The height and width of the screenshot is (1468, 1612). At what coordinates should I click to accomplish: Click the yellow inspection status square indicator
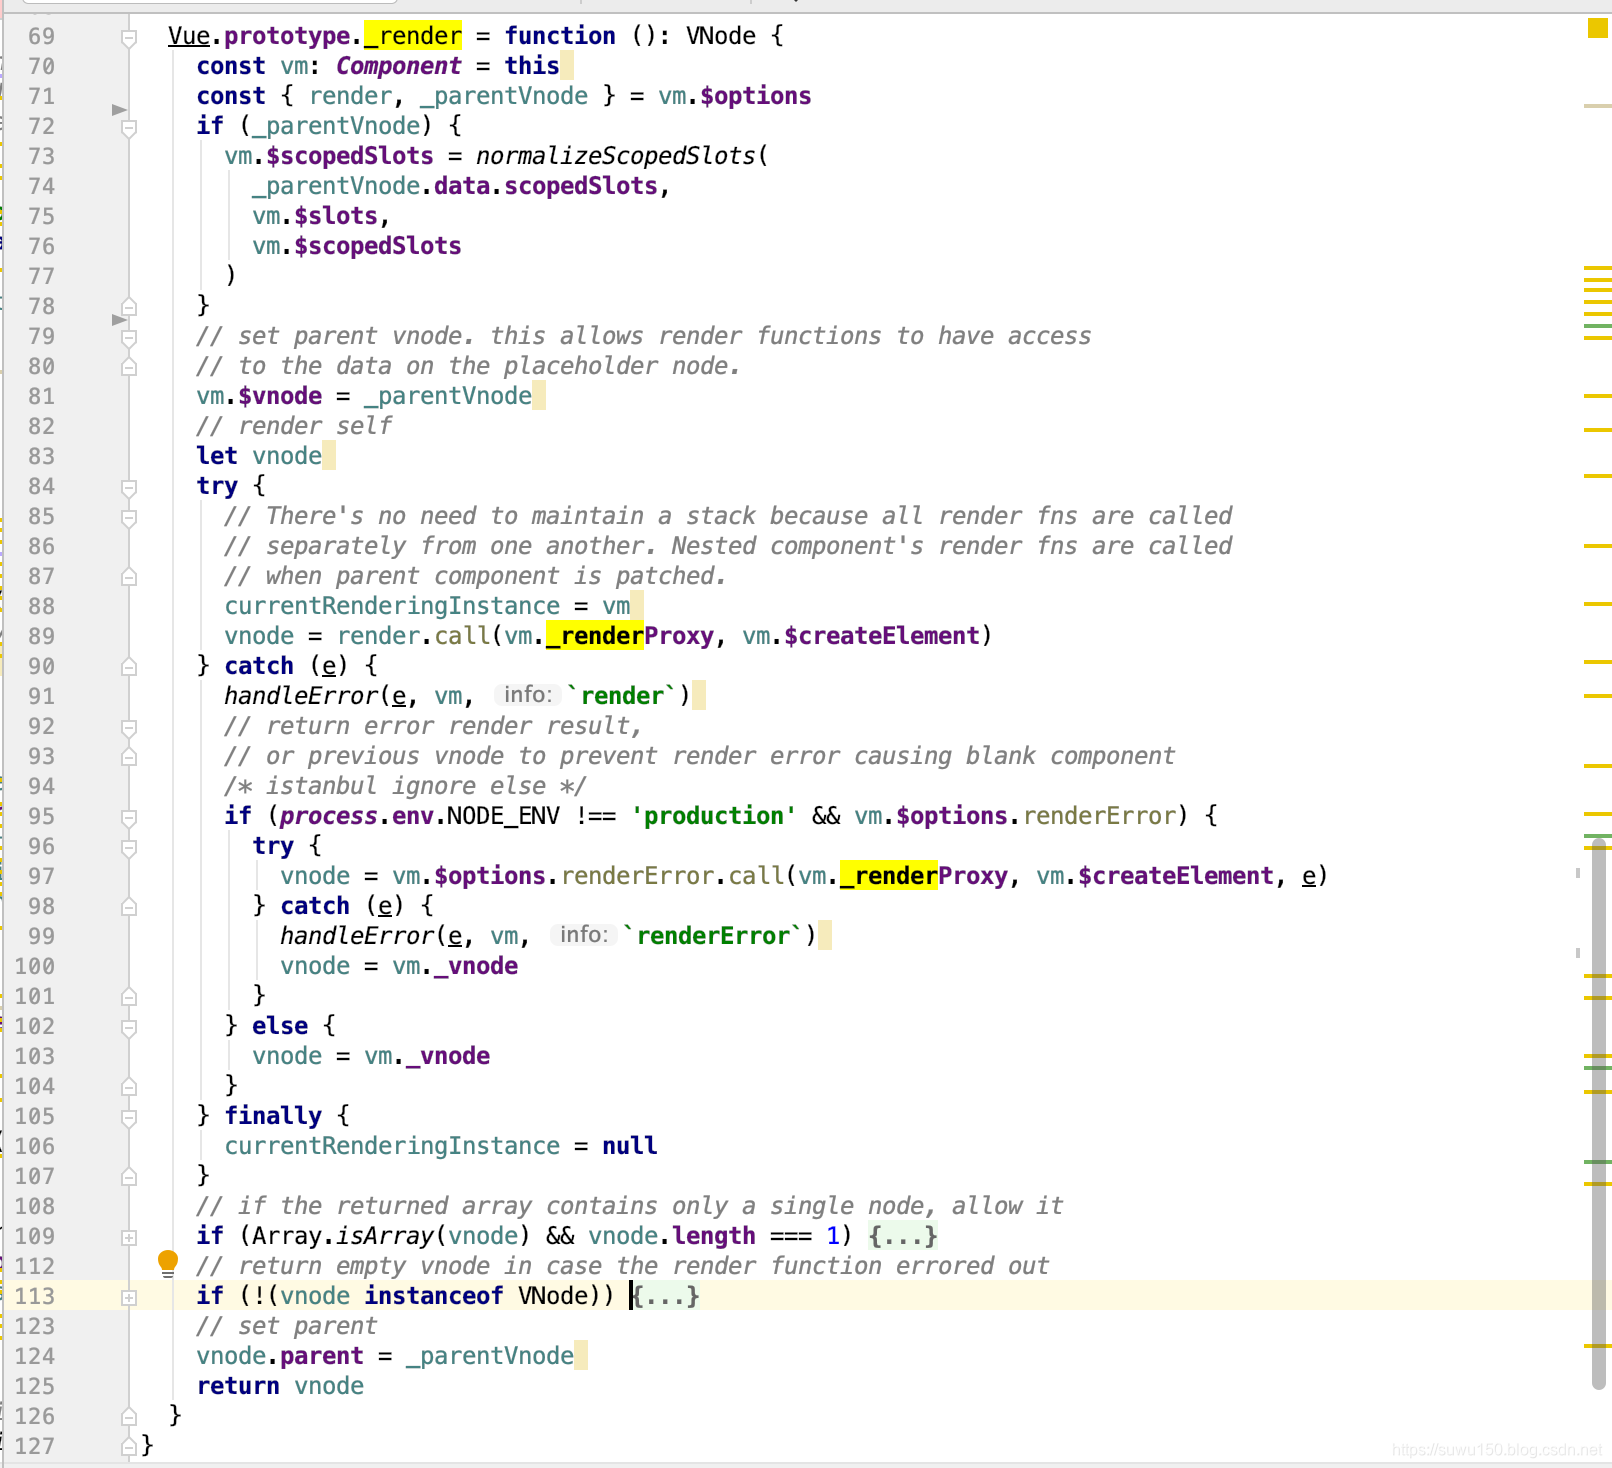tap(1597, 28)
